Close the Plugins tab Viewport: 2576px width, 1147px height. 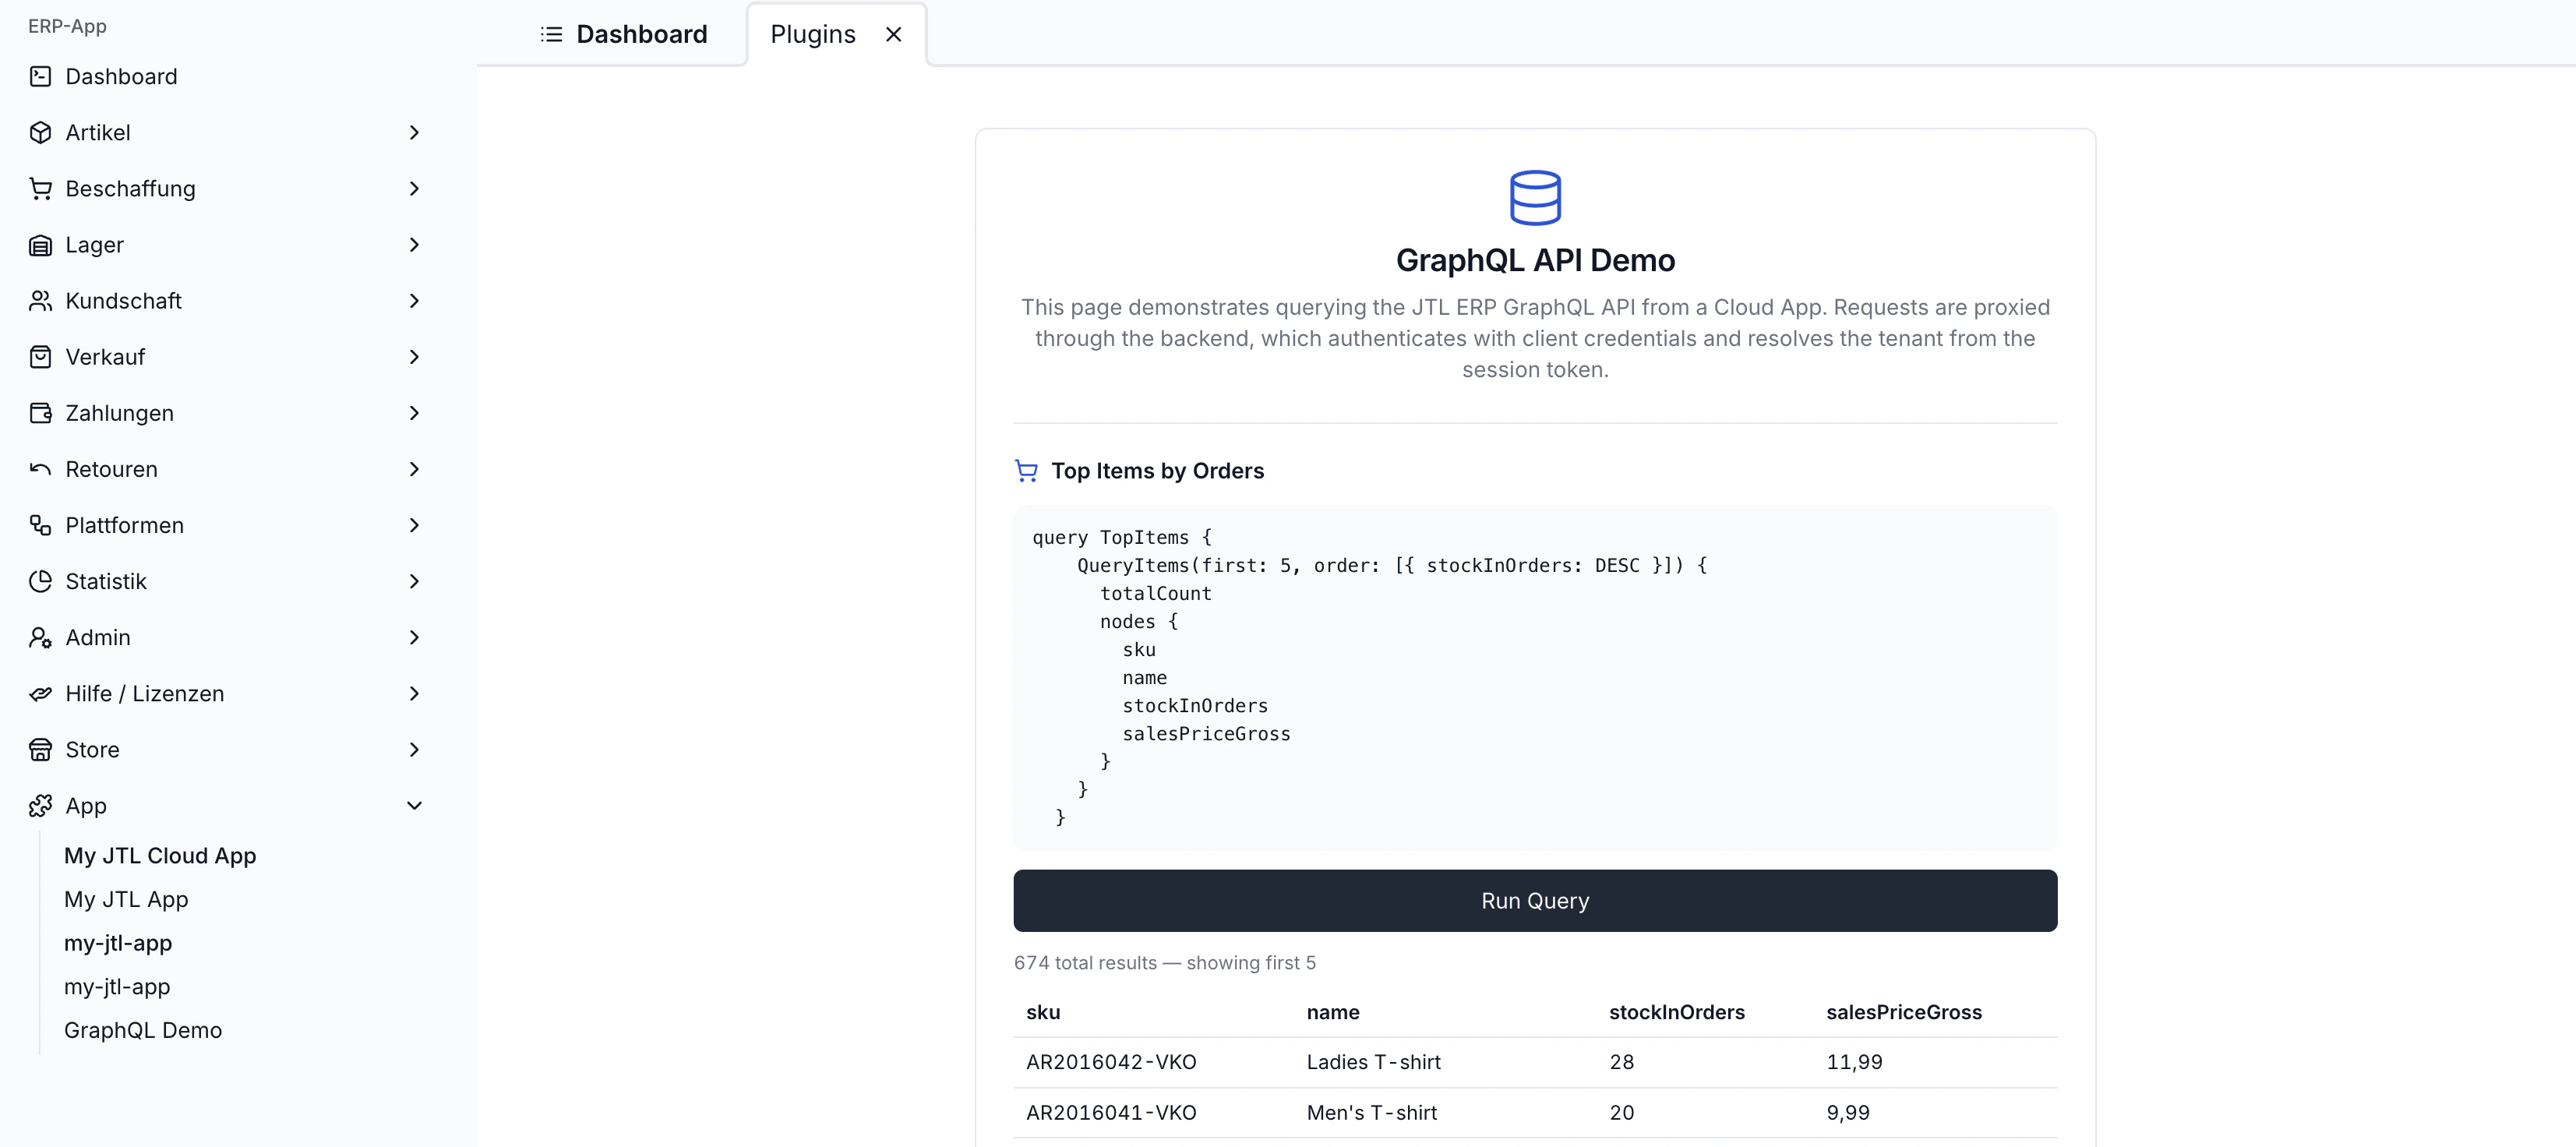[x=893, y=34]
